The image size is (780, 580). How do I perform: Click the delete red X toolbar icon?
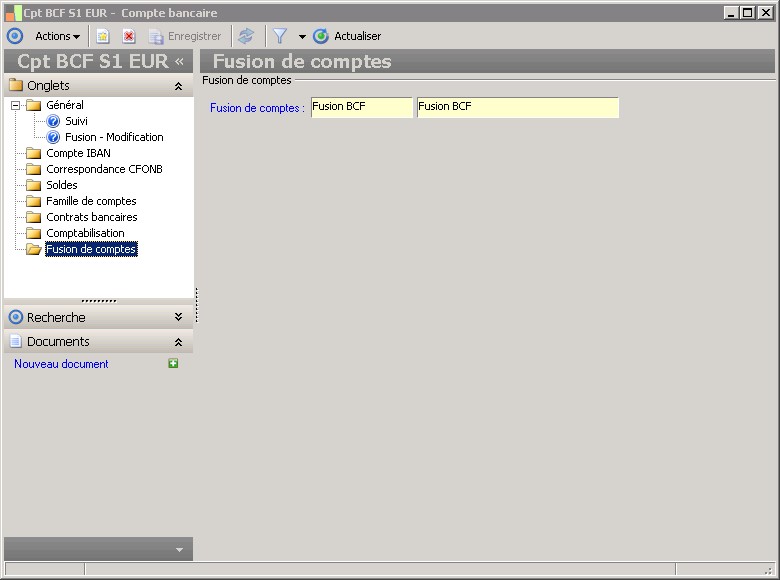[x=129, y=36]
